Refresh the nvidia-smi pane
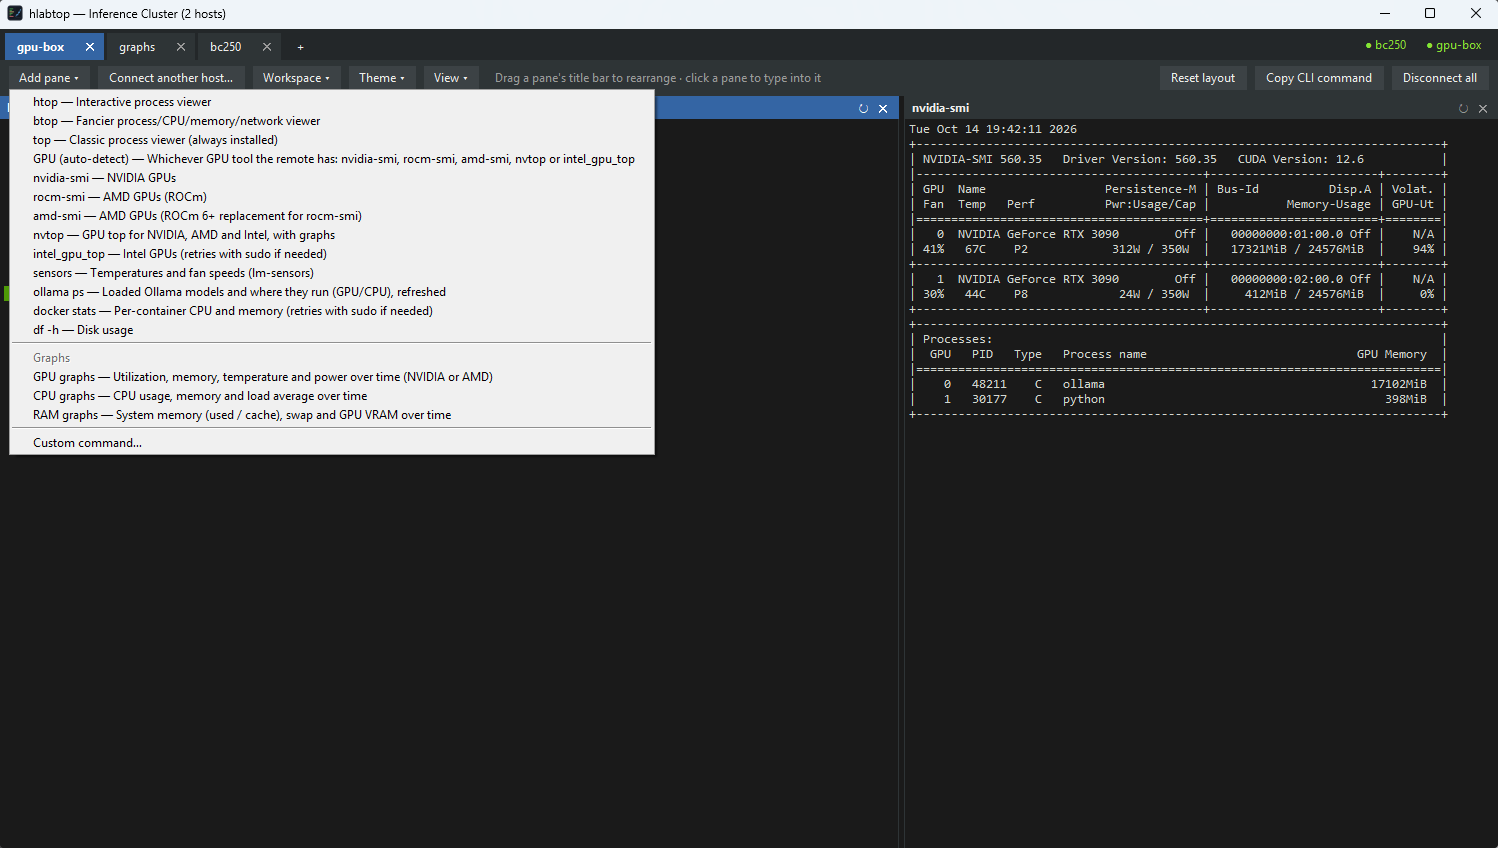 tap(1463, 108)
